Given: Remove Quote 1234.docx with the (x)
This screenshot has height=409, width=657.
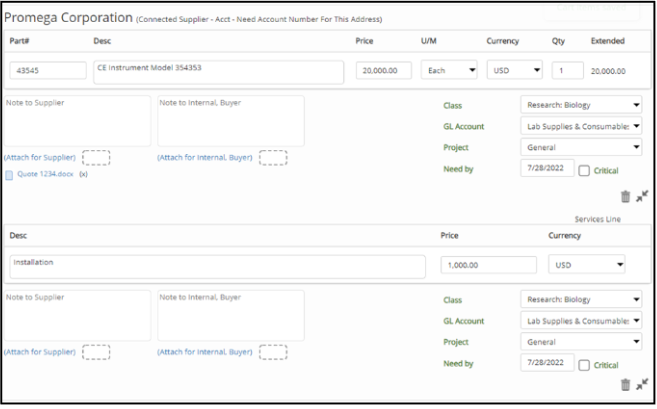Looking at the screenshot, I should tap(83, 174).
